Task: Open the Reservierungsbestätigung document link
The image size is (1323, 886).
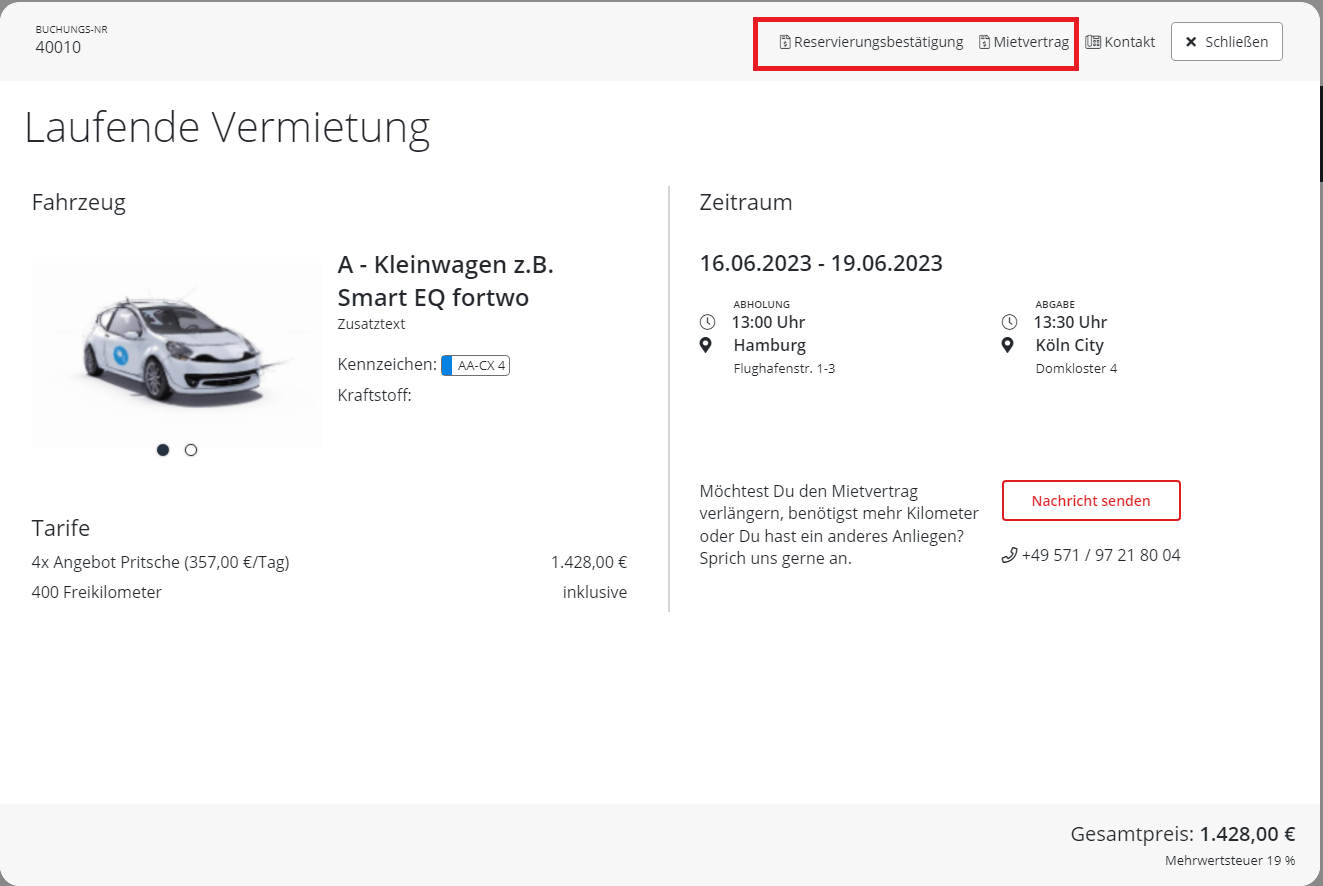Action: [878, 42]
